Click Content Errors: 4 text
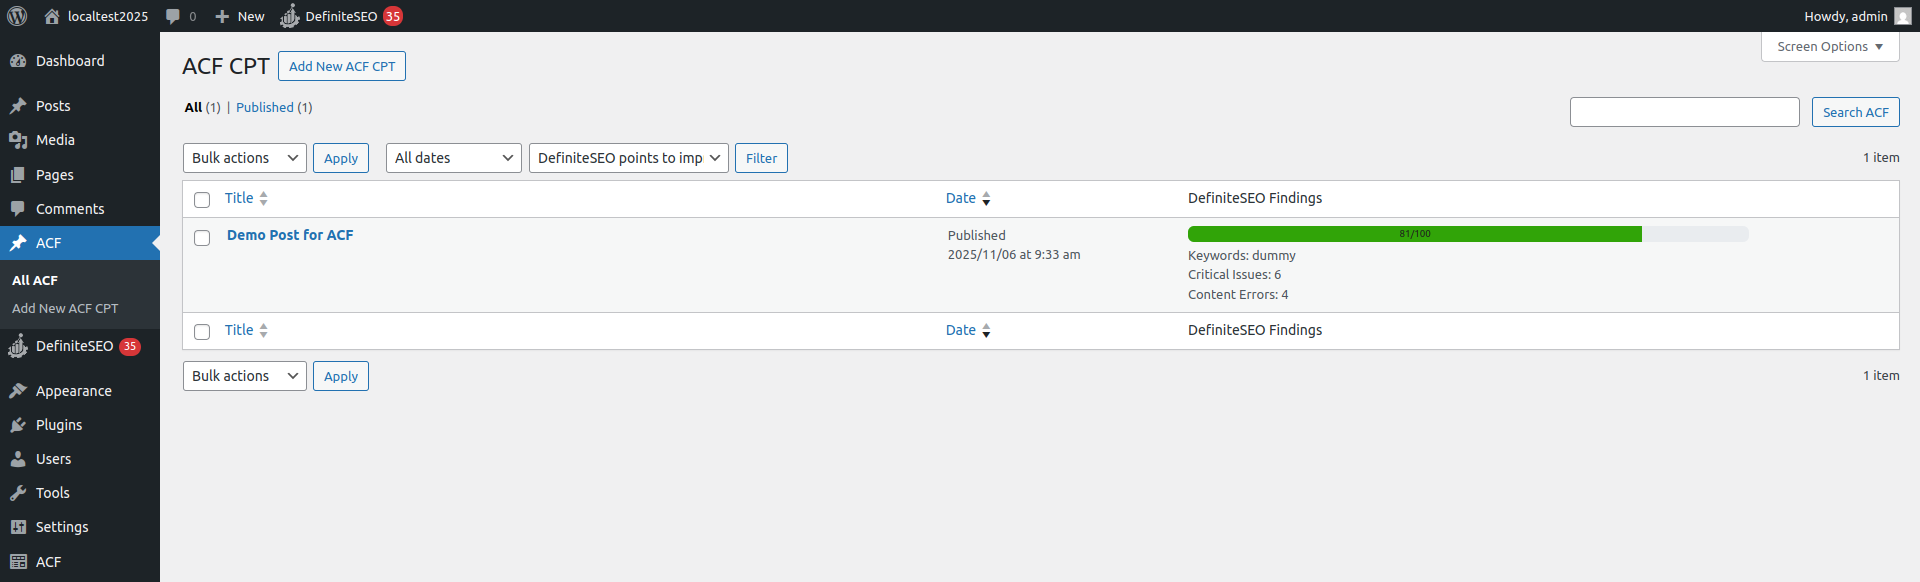 [x=1238, y=295]
